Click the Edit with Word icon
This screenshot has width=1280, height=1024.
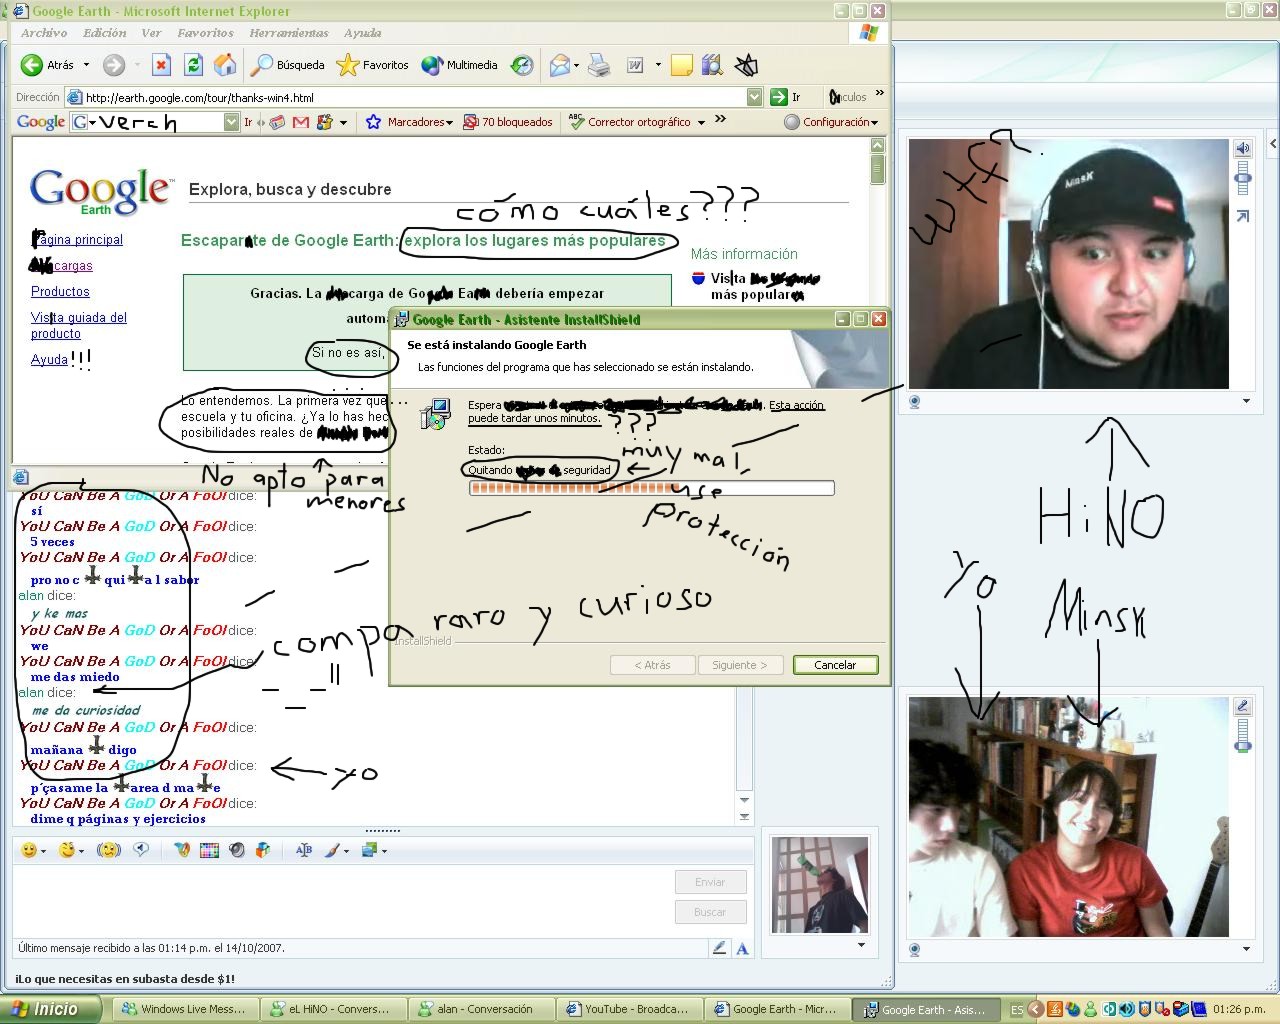(x=635, y=66)
